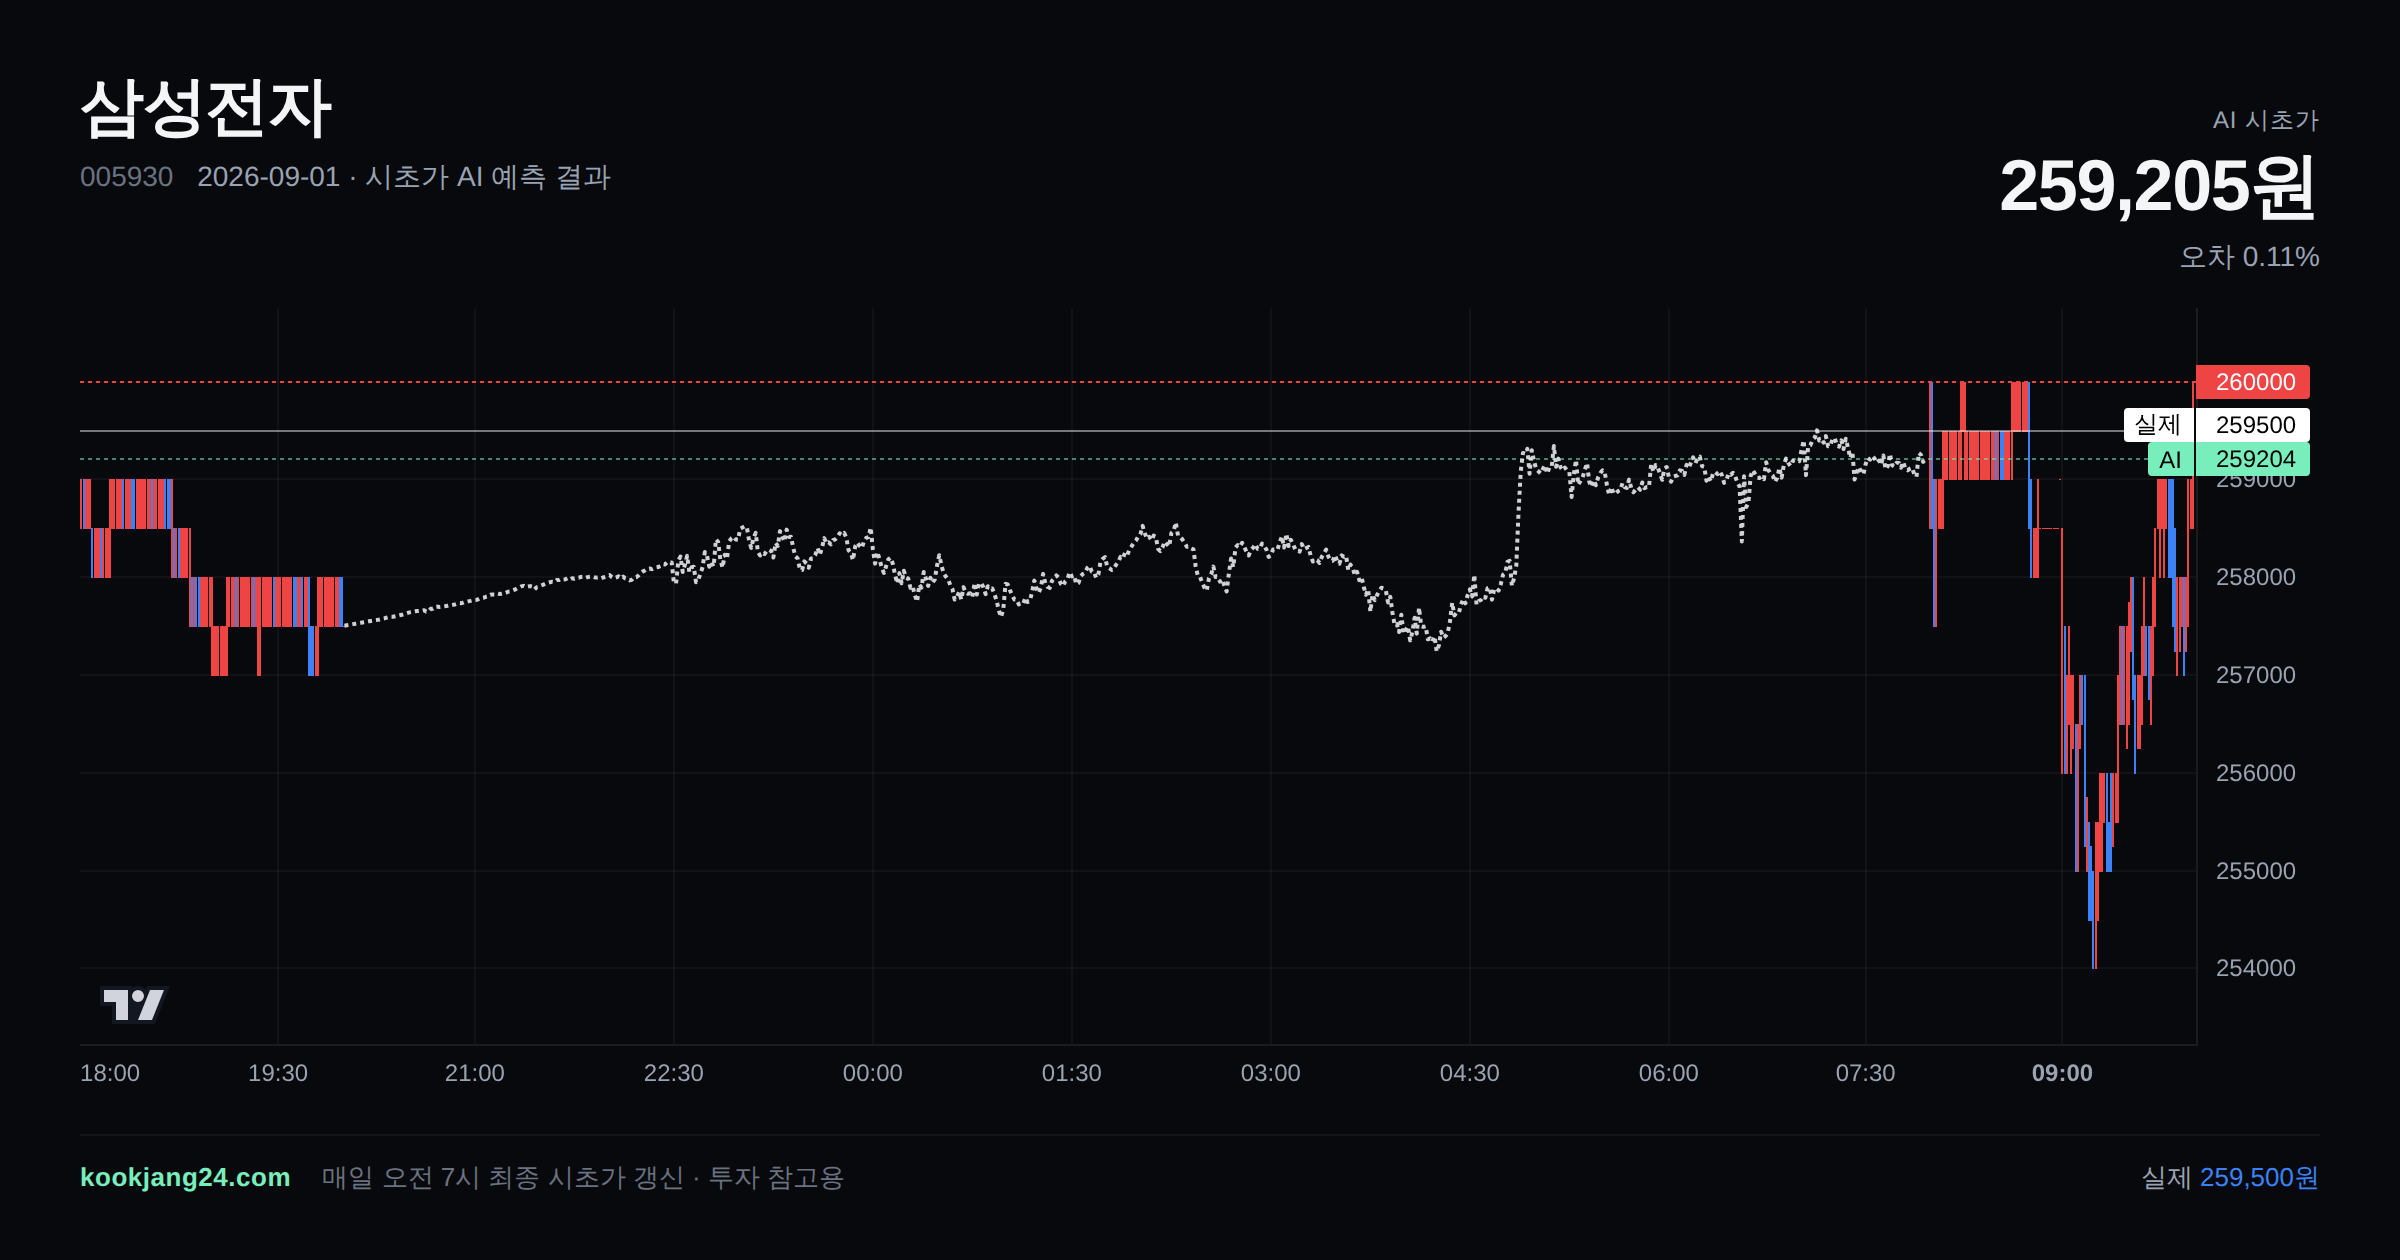
Task: Click the 257000 price axis label
Action: tap(2255, 675)
